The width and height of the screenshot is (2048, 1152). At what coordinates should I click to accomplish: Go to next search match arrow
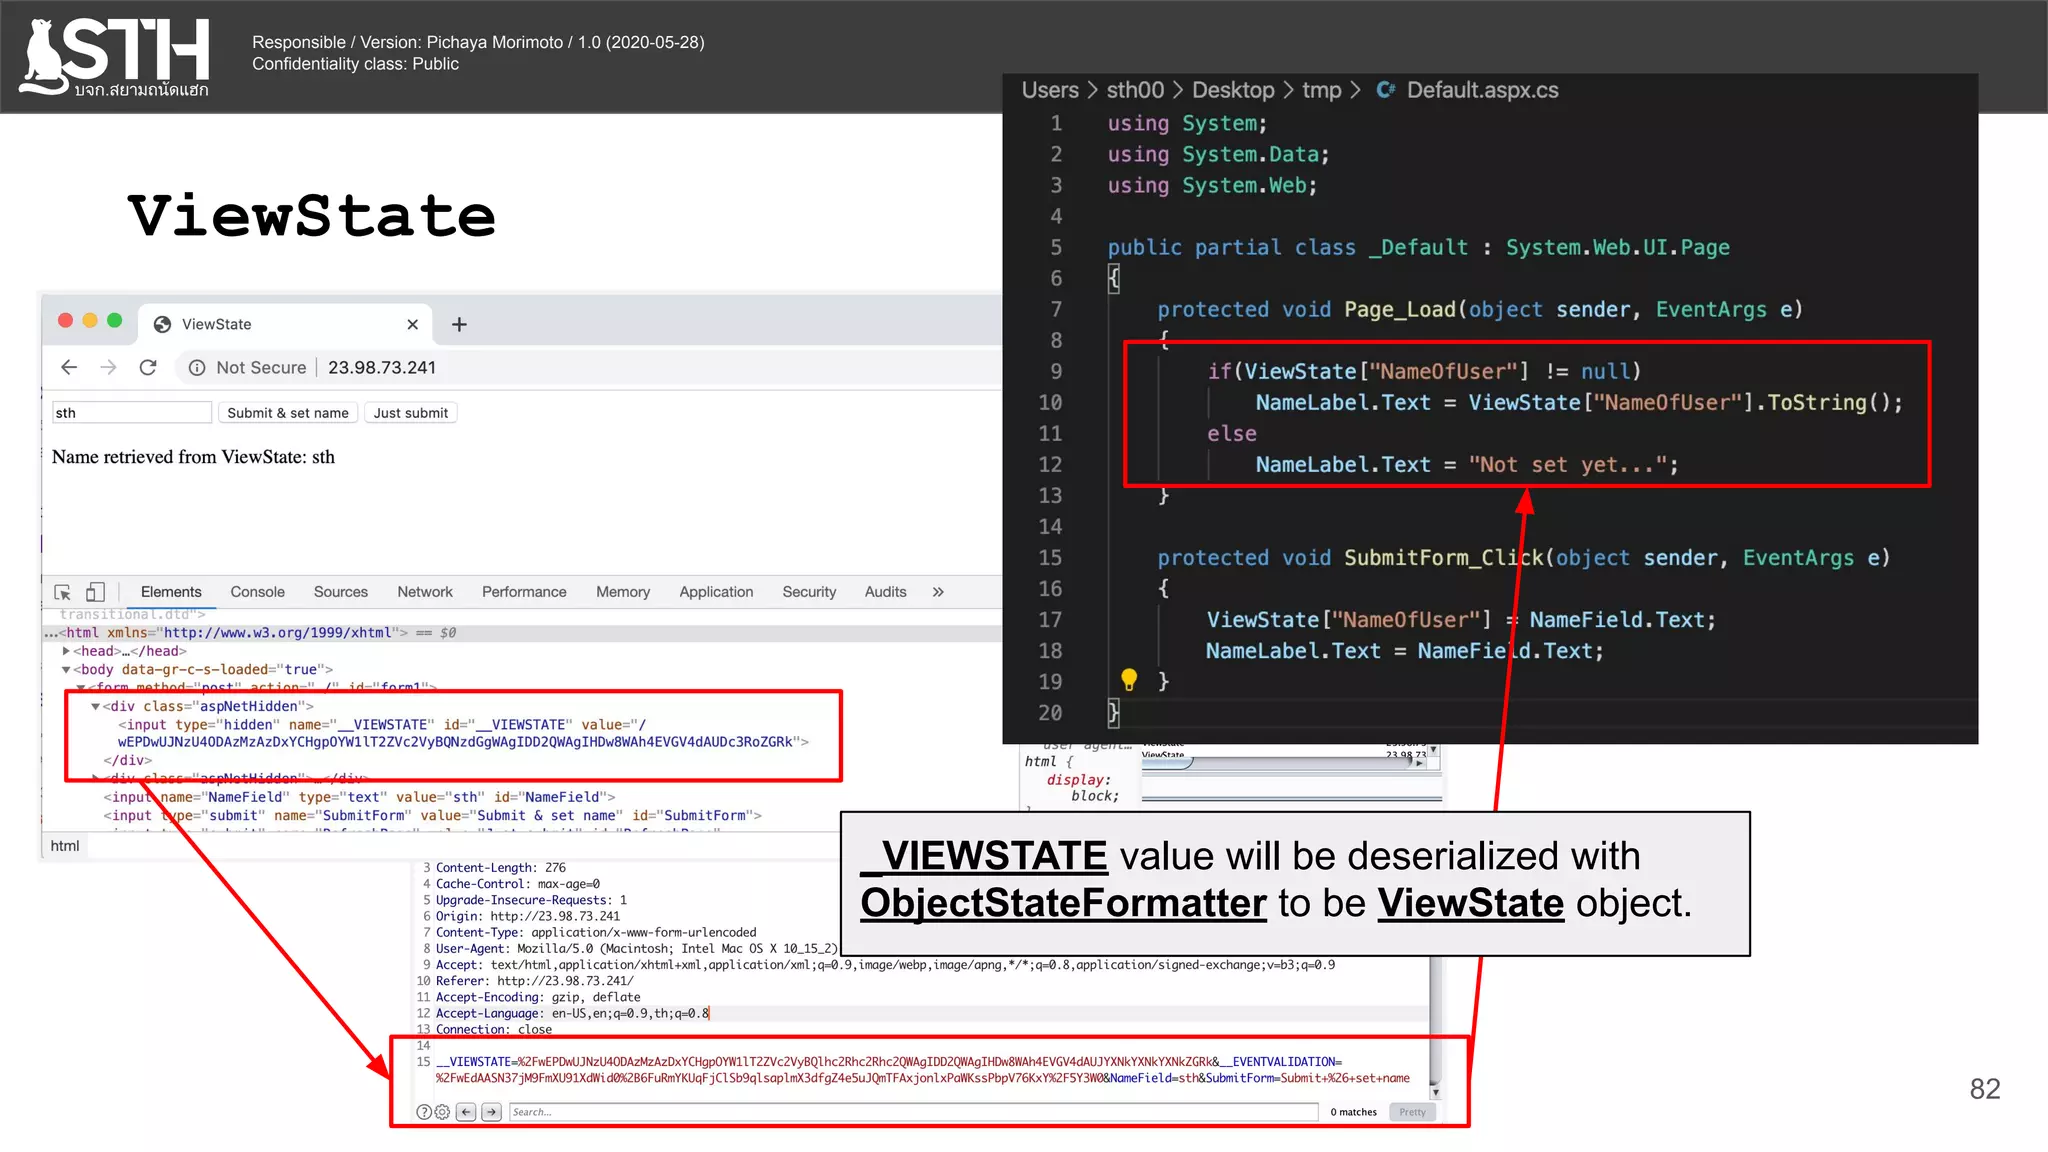[491, 1112]
